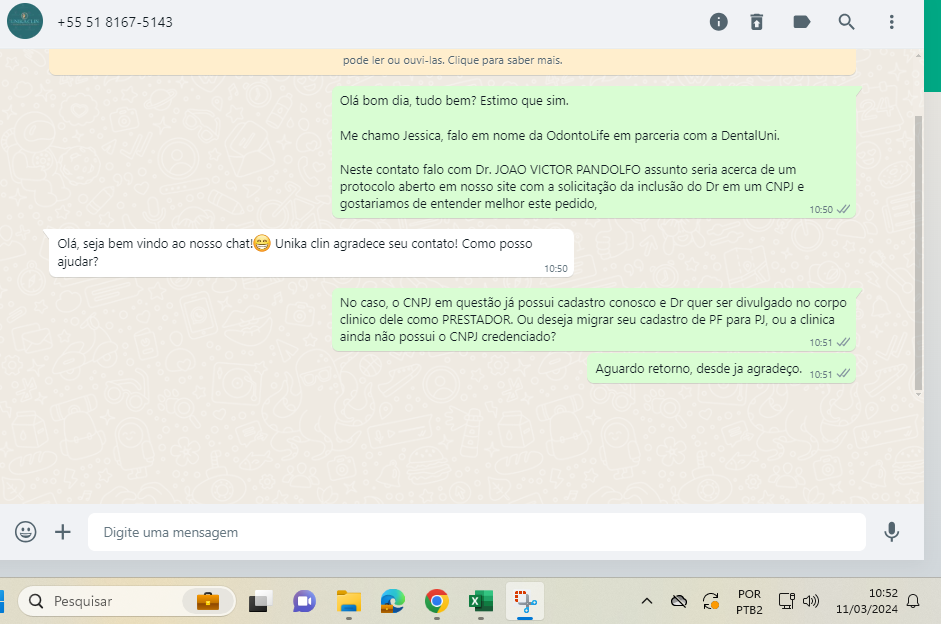
Task: Click POR PTB2 language indicator
Action: (x=750, y=602)
